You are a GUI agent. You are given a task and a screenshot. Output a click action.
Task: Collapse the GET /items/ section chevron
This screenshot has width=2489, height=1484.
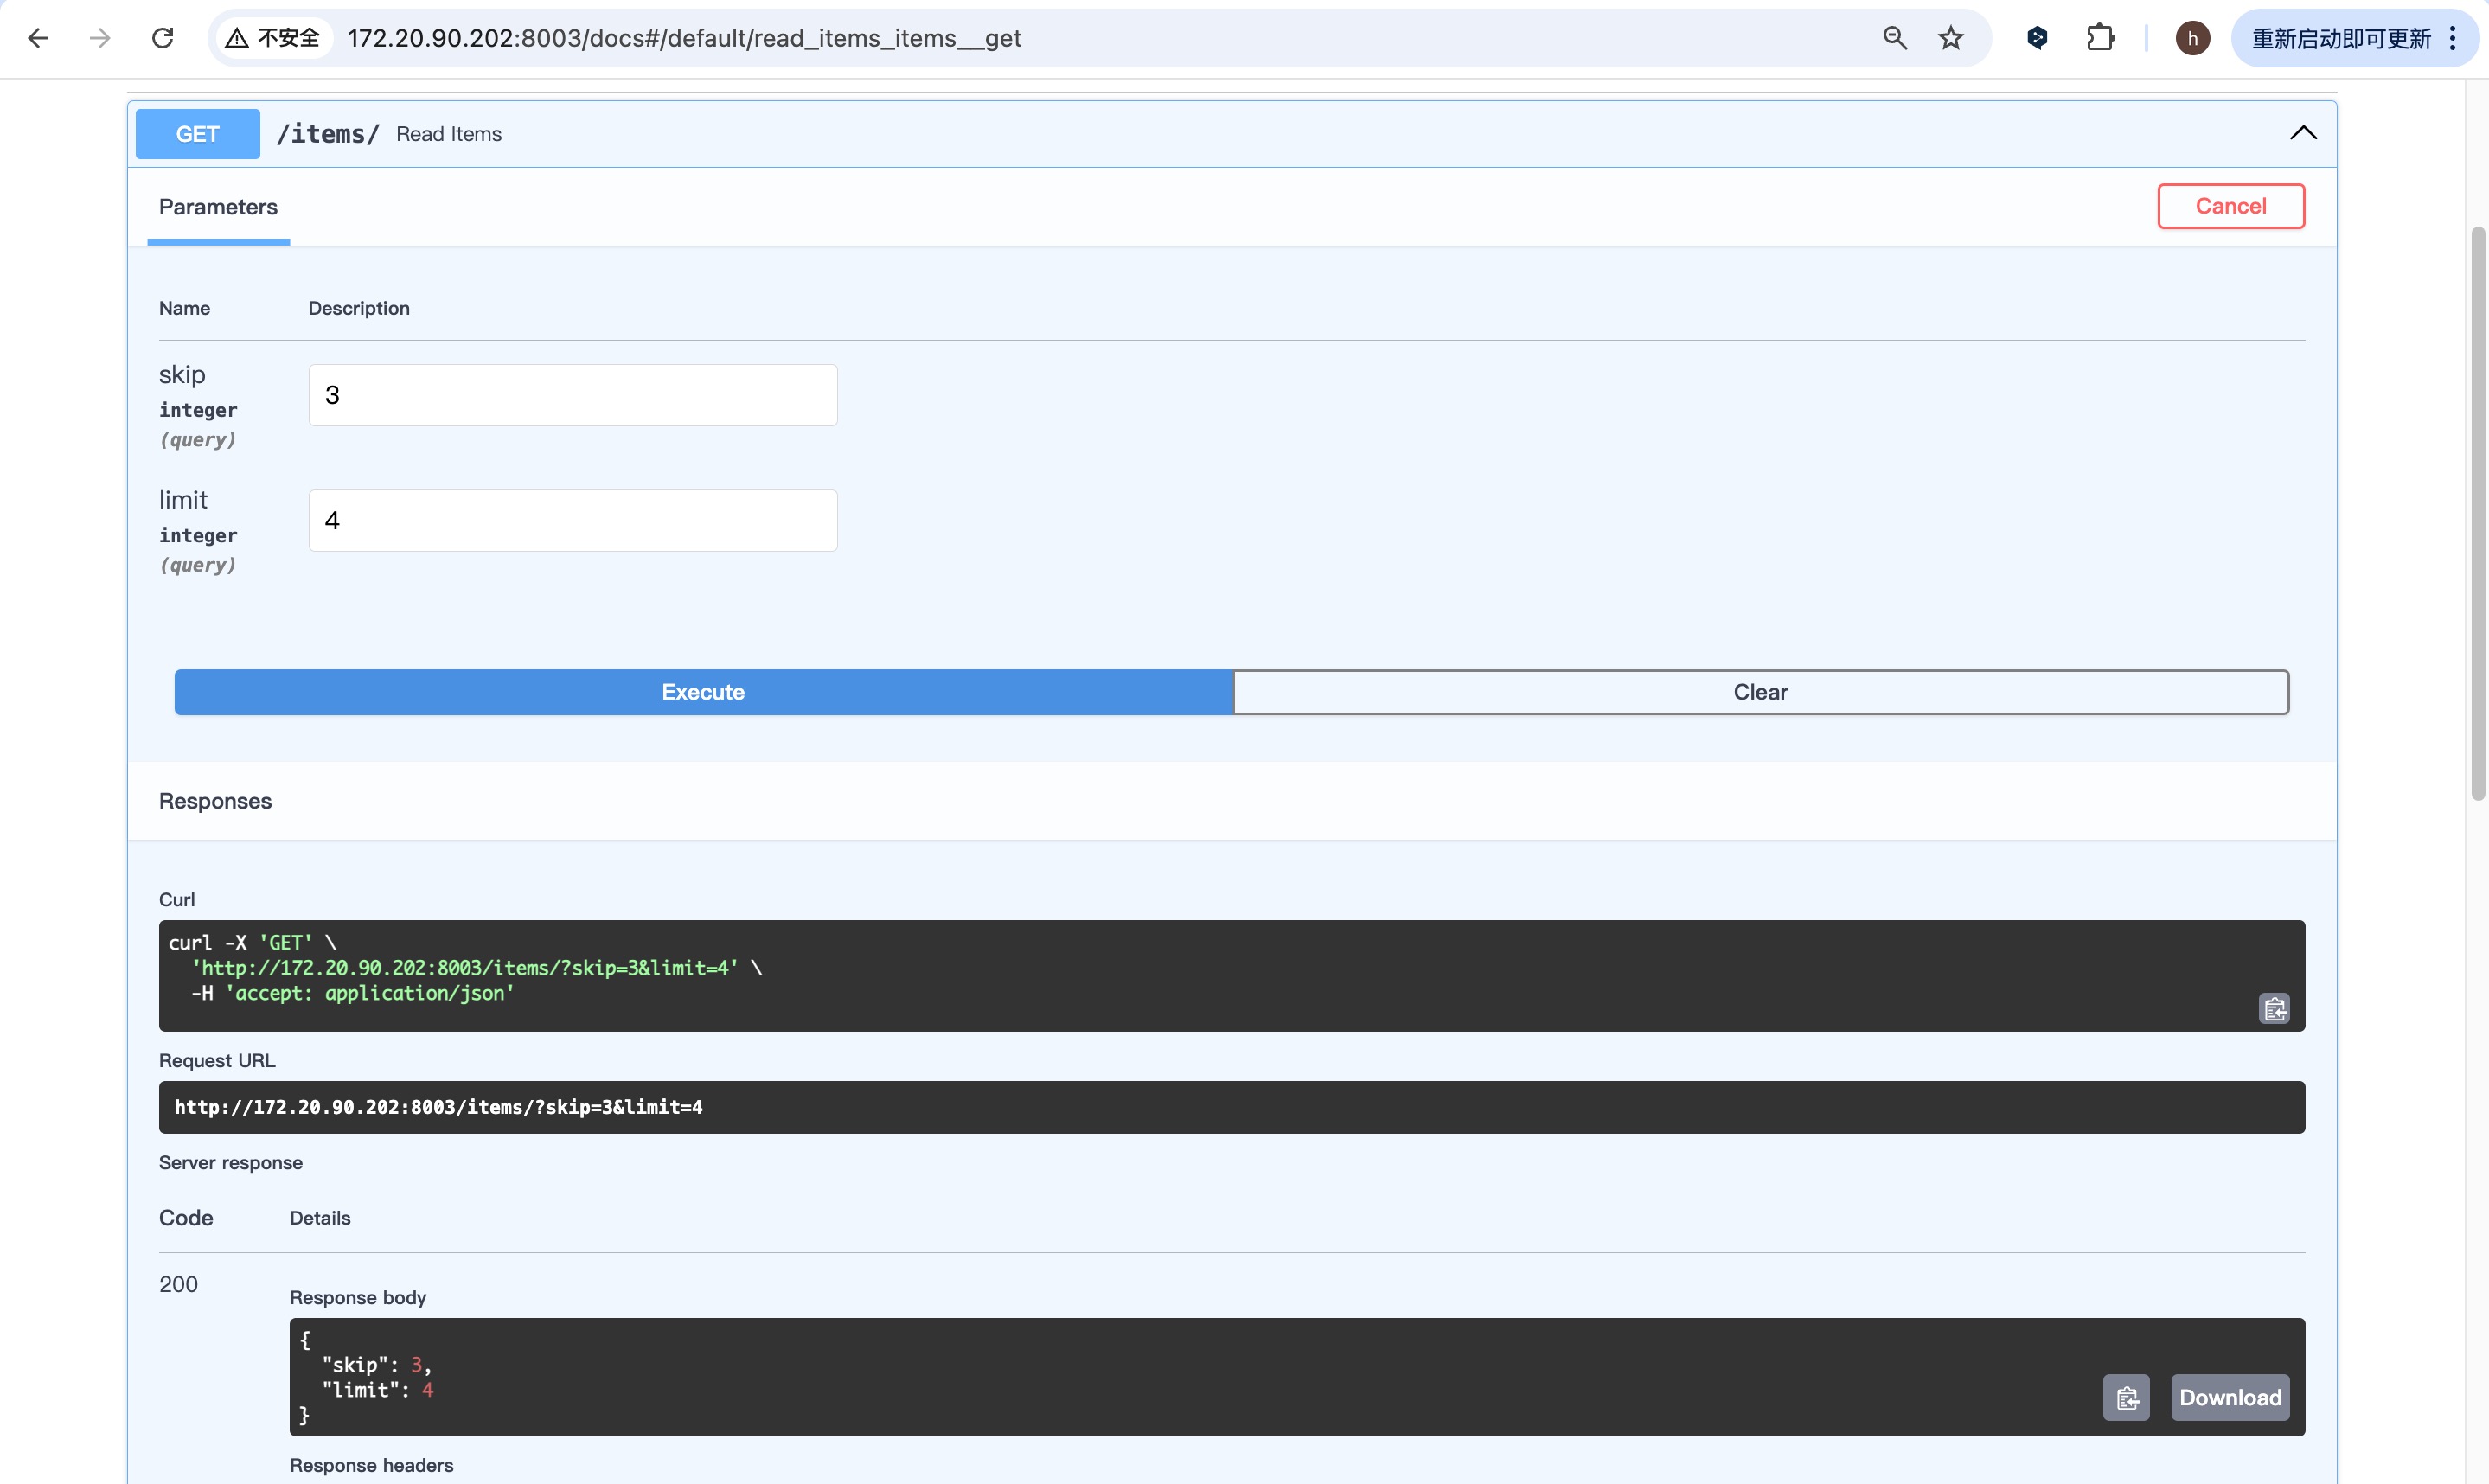(2303, 133)
